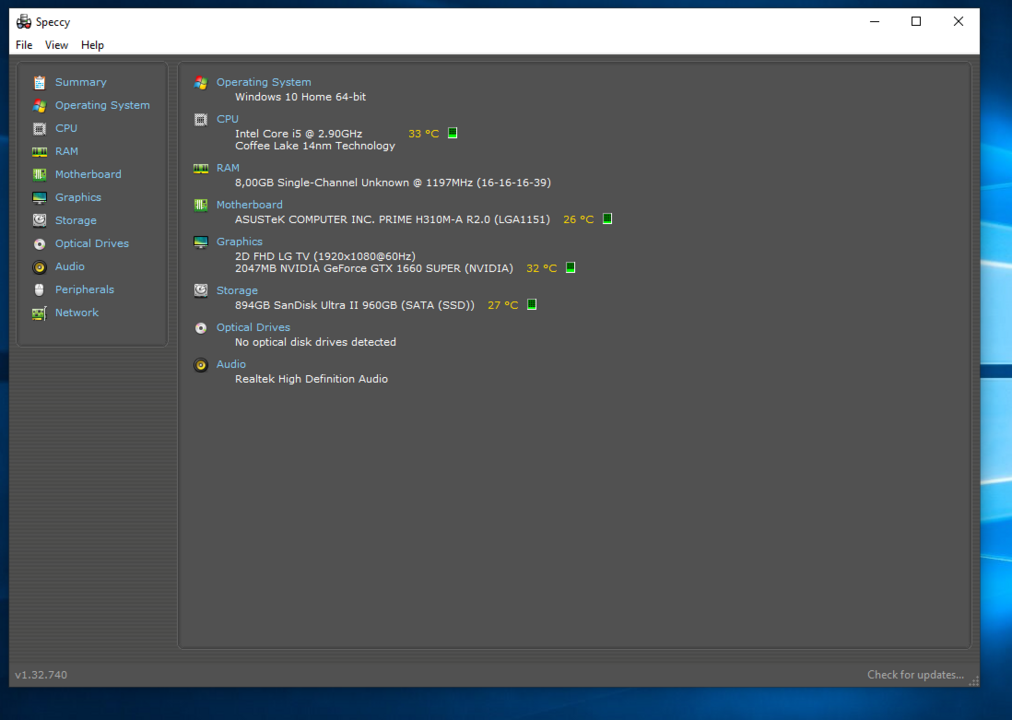Click the Coffee Lake 14nm Technology text
The image size is (1012, 720).
(x=315, y=146)
